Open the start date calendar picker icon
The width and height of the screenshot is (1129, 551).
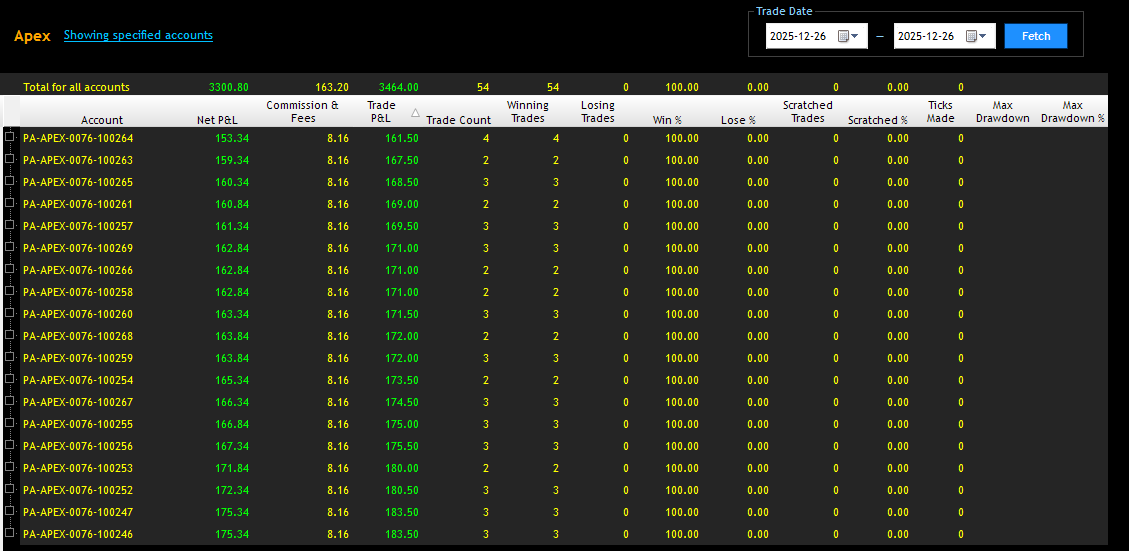[x=842, y=36]
